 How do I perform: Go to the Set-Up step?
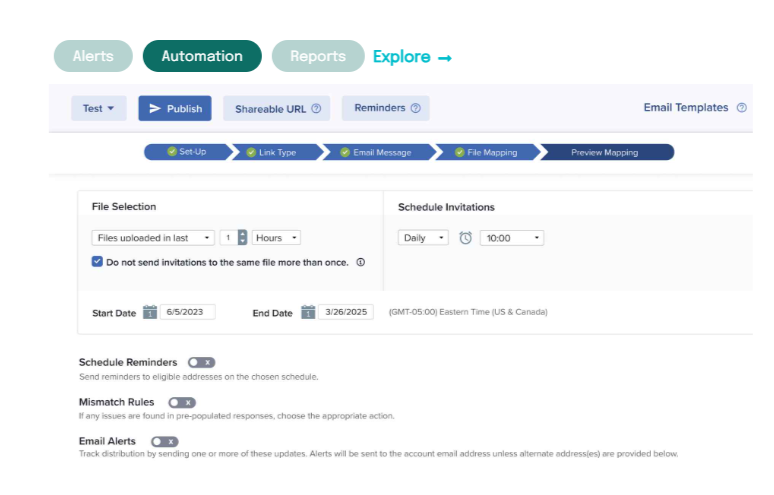pos(188,152)
